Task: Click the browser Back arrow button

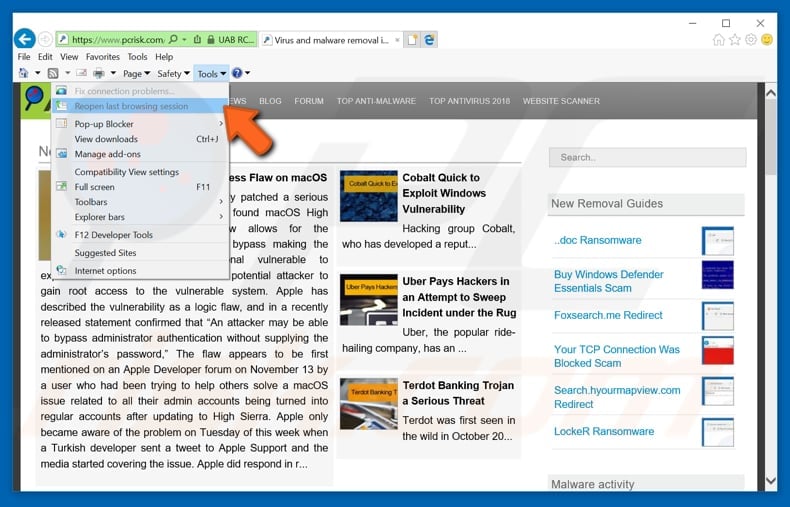Action: tap(25, 39)
